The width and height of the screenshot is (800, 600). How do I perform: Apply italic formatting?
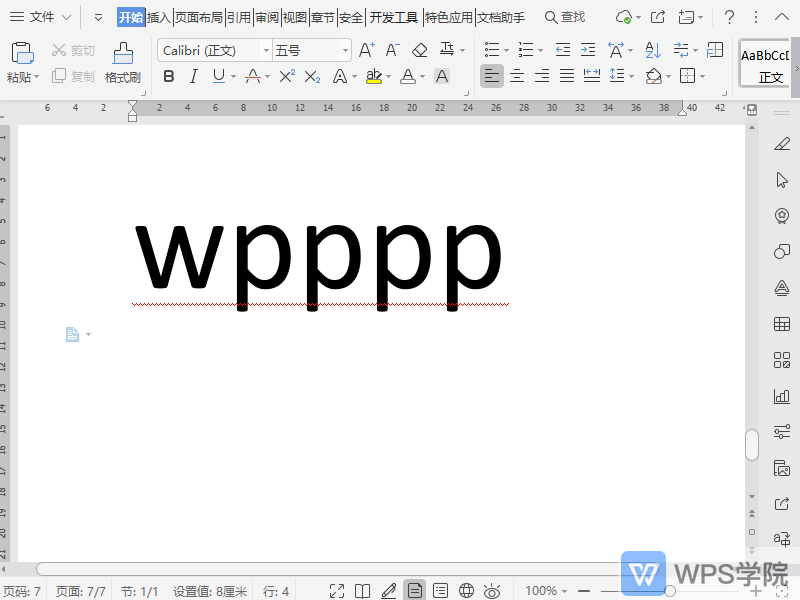coord(194,75)
